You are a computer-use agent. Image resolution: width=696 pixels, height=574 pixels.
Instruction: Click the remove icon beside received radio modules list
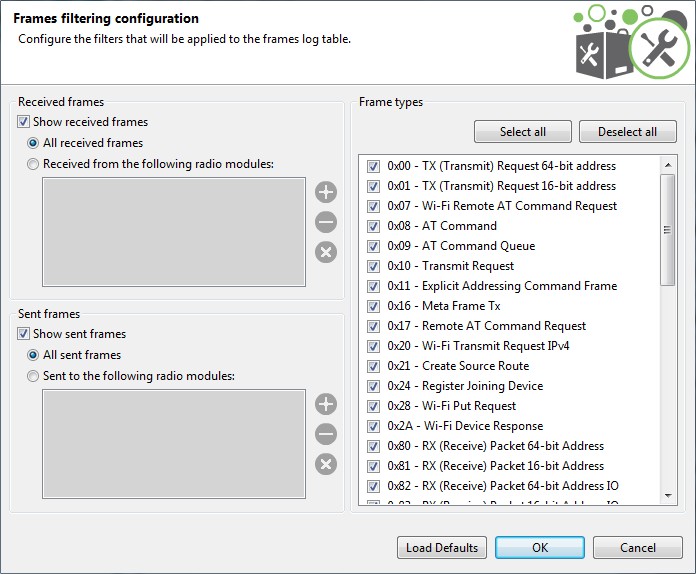[326, 222]
